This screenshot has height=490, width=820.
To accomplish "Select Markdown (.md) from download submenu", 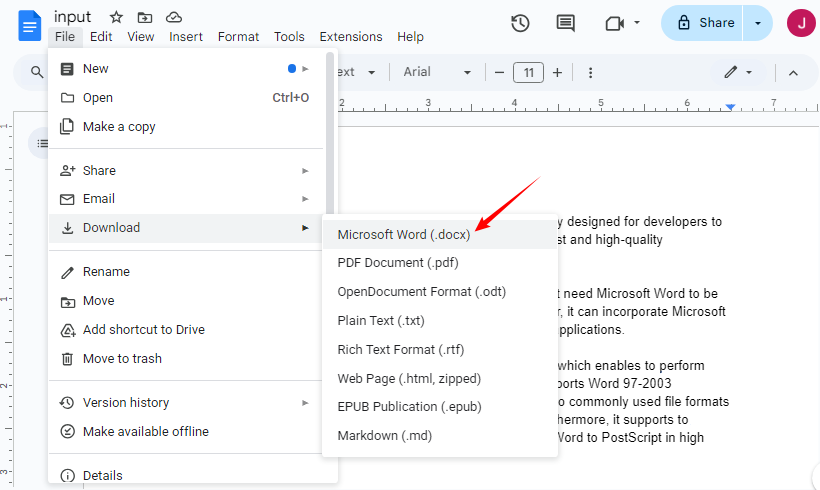I will pos(385,435).
